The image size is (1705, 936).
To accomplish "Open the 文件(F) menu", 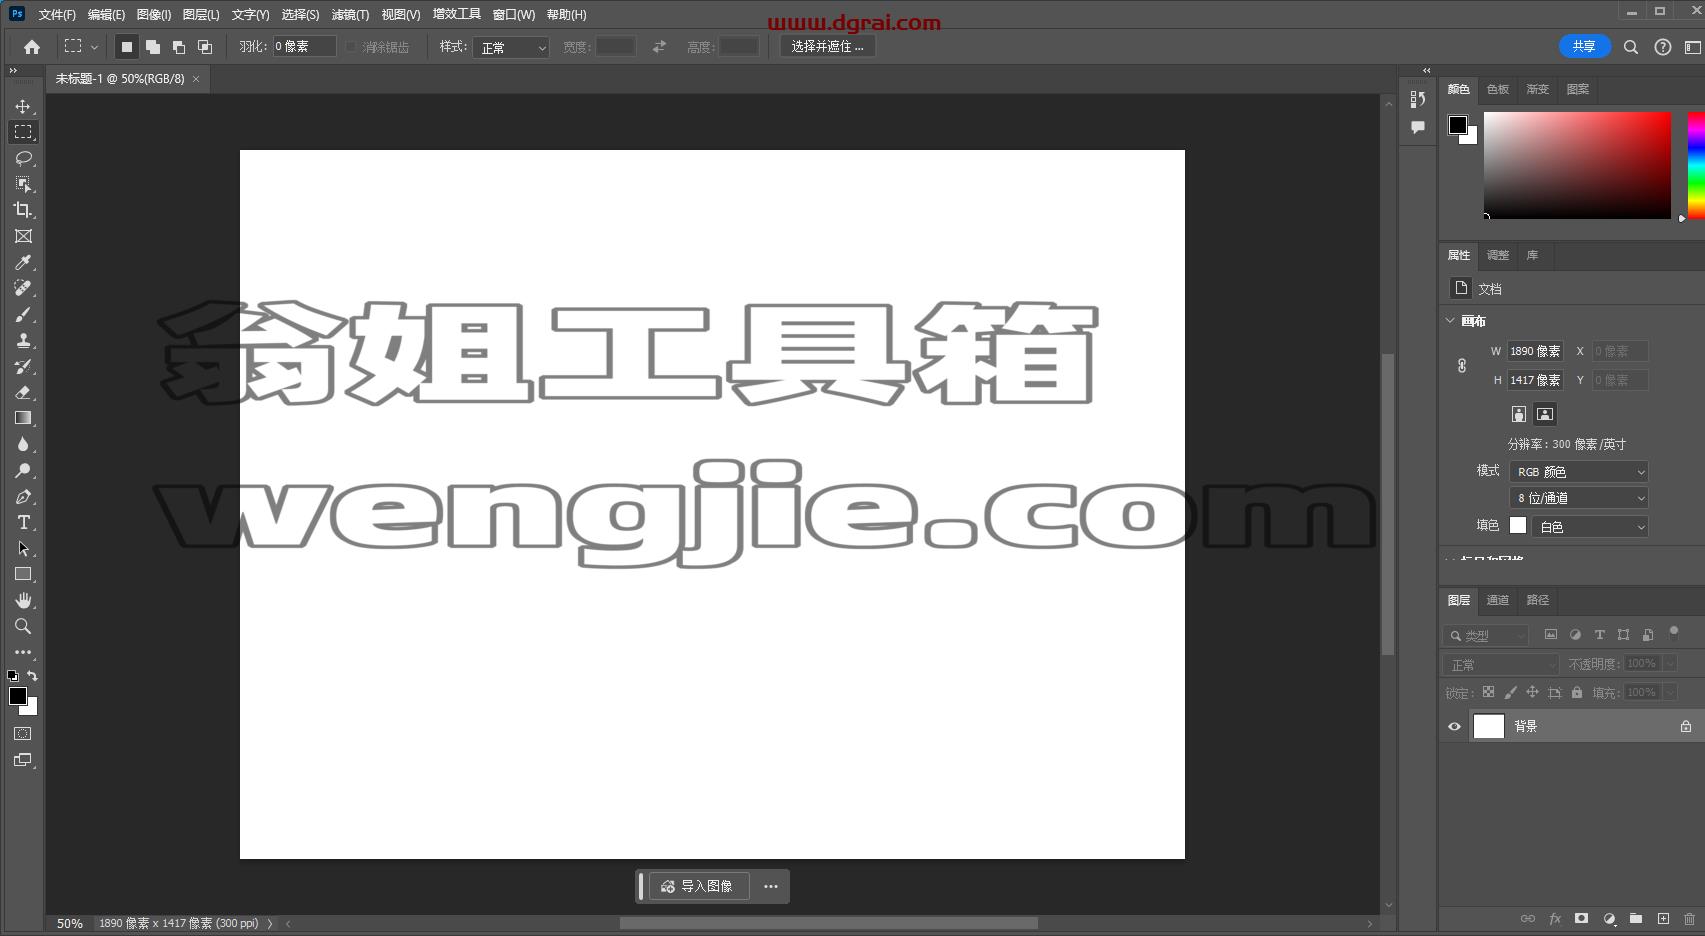I will pos(57,15).
